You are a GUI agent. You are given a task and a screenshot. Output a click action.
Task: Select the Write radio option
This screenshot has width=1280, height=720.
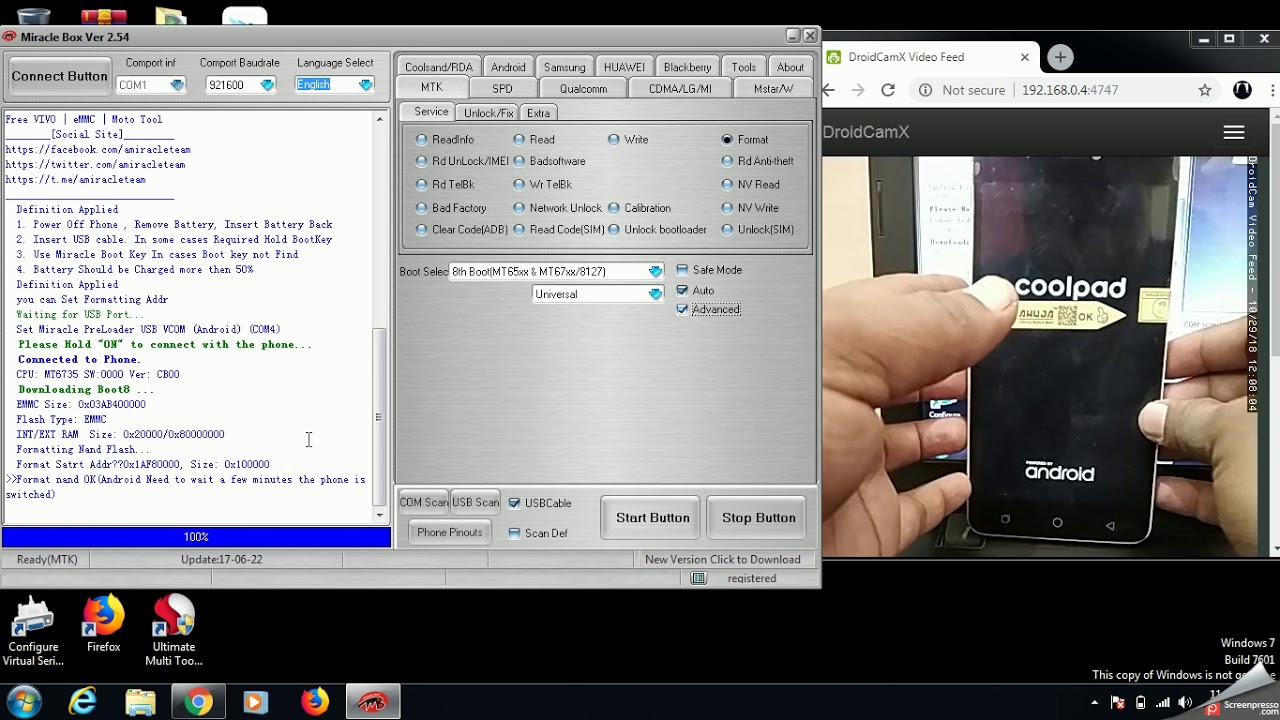click(x=629, y=139)
